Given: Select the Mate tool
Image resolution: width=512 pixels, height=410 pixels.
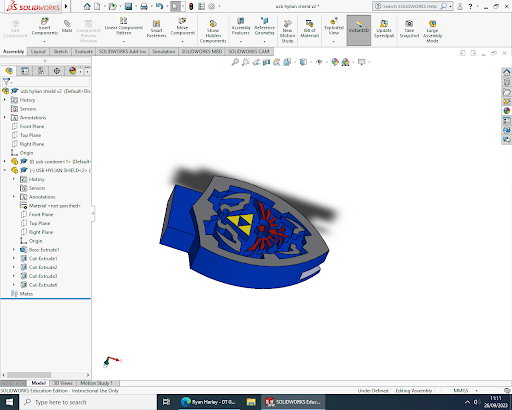Looking at the screenshot, I should (x=67, y=26).
